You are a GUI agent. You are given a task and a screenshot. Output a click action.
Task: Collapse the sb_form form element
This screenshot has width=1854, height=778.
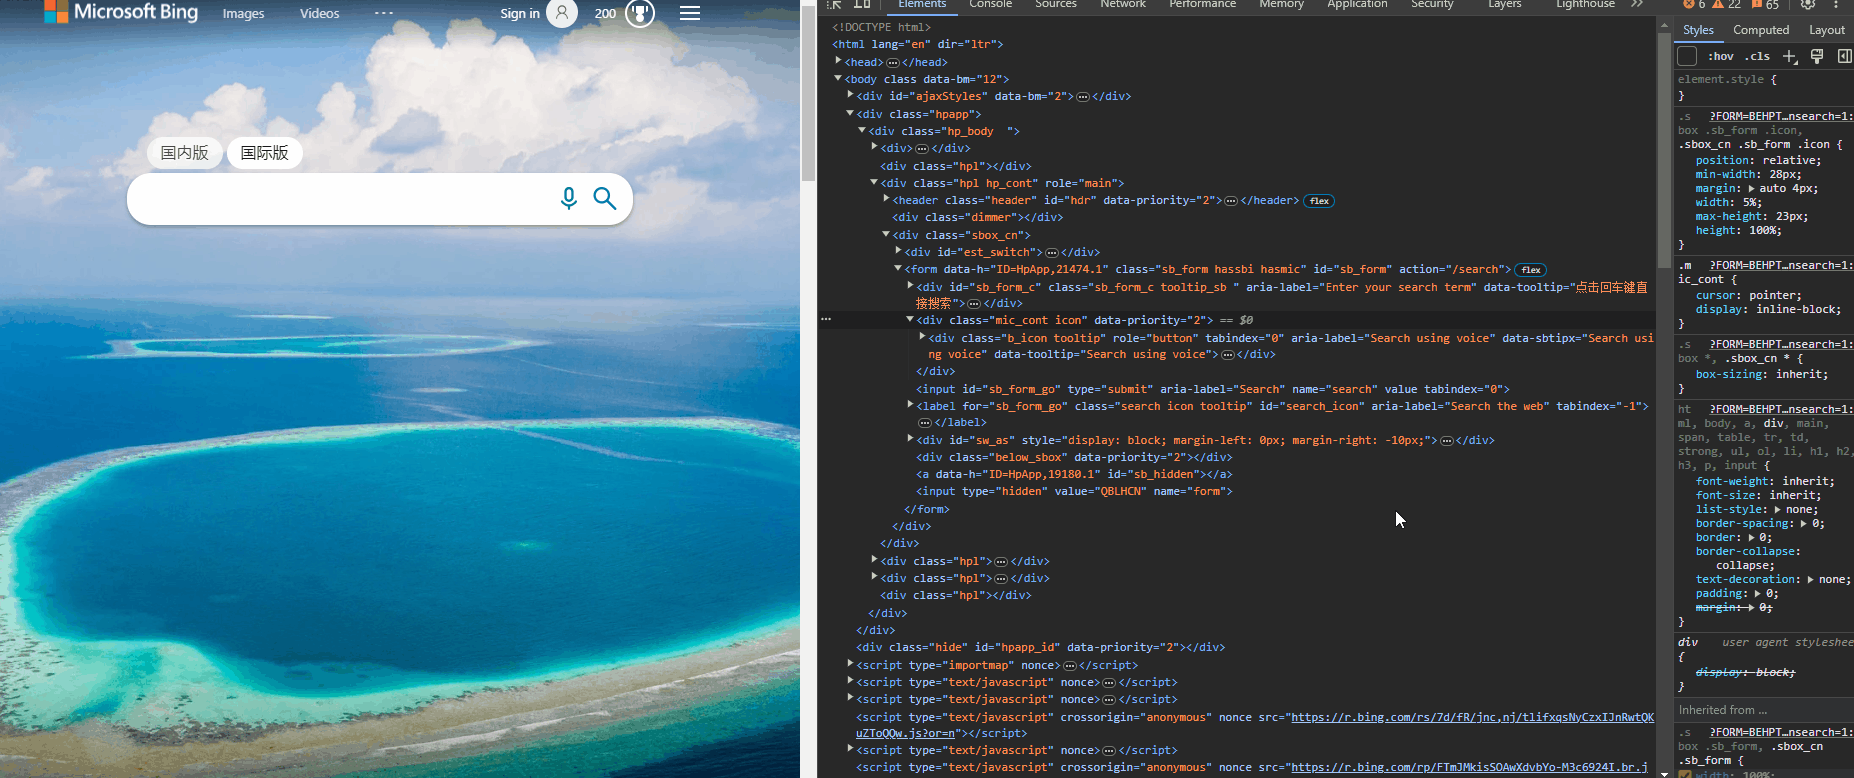[x=898, y=268]
